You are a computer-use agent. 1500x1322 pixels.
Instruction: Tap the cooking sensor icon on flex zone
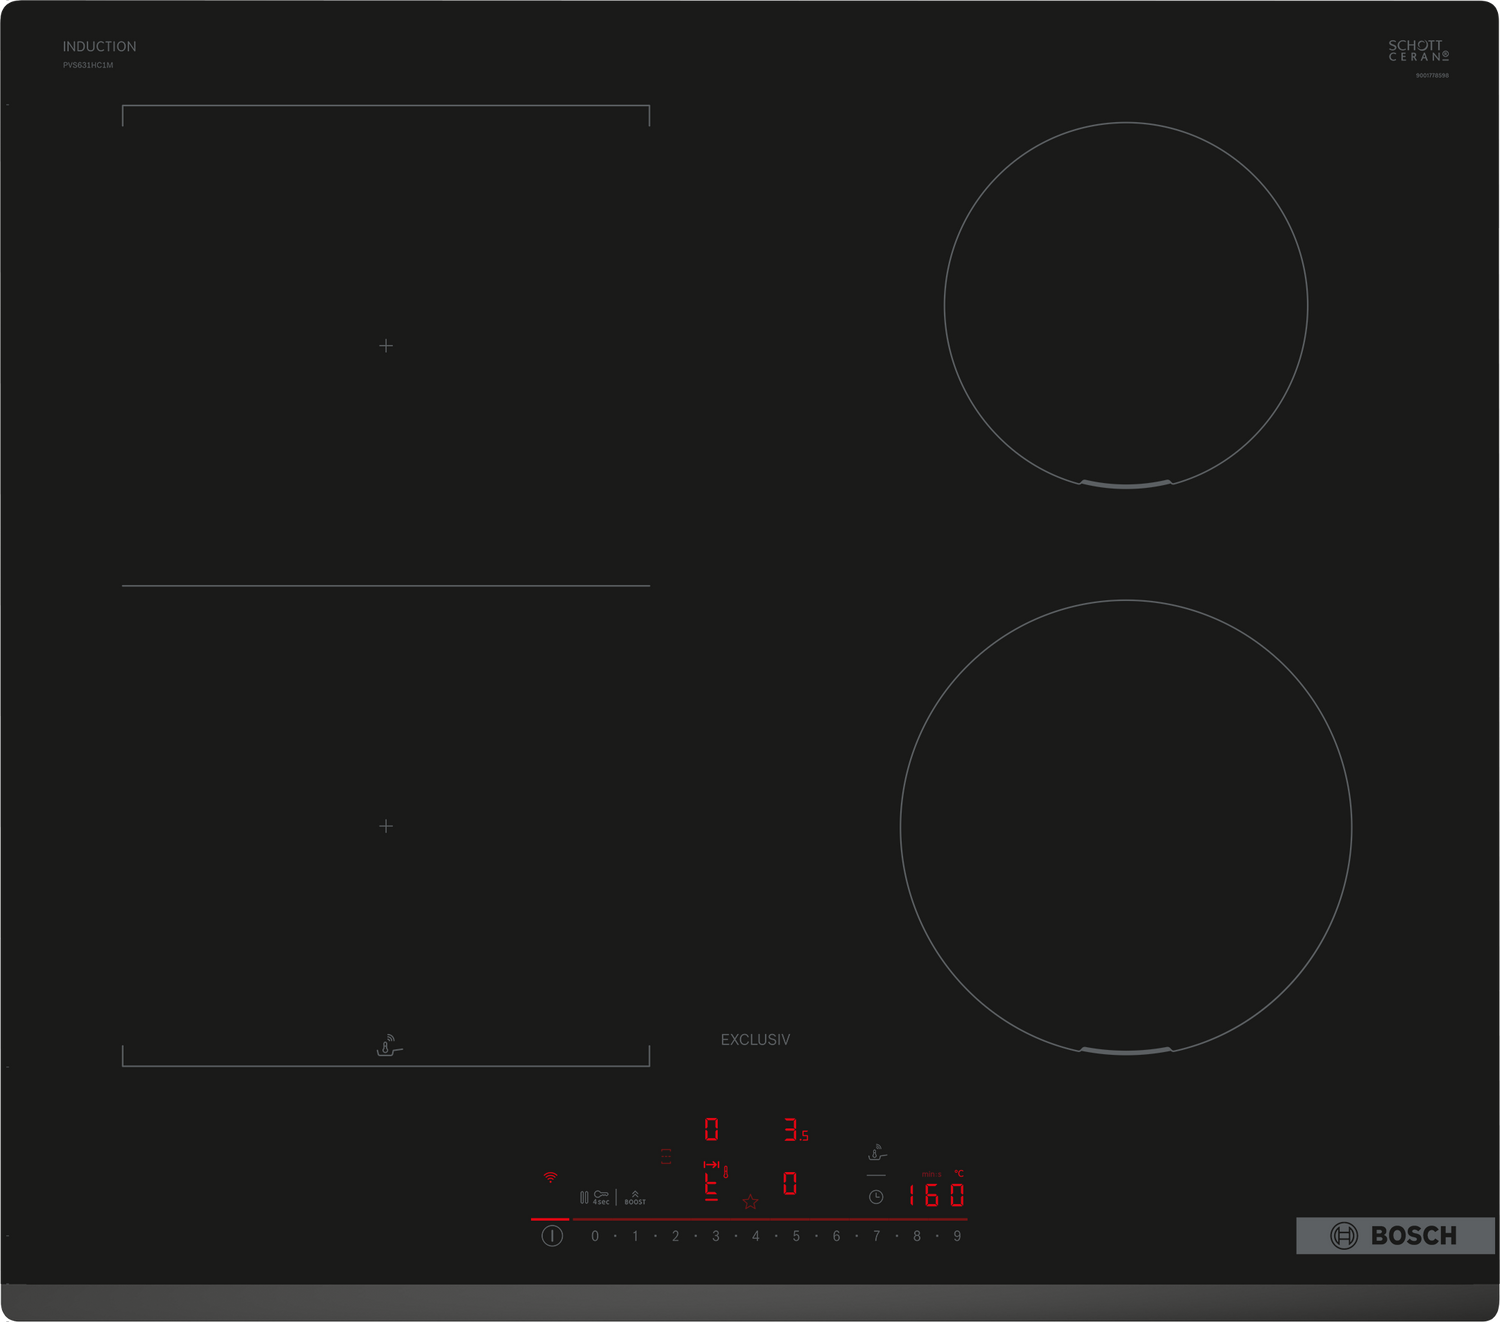pos(389,1047)
